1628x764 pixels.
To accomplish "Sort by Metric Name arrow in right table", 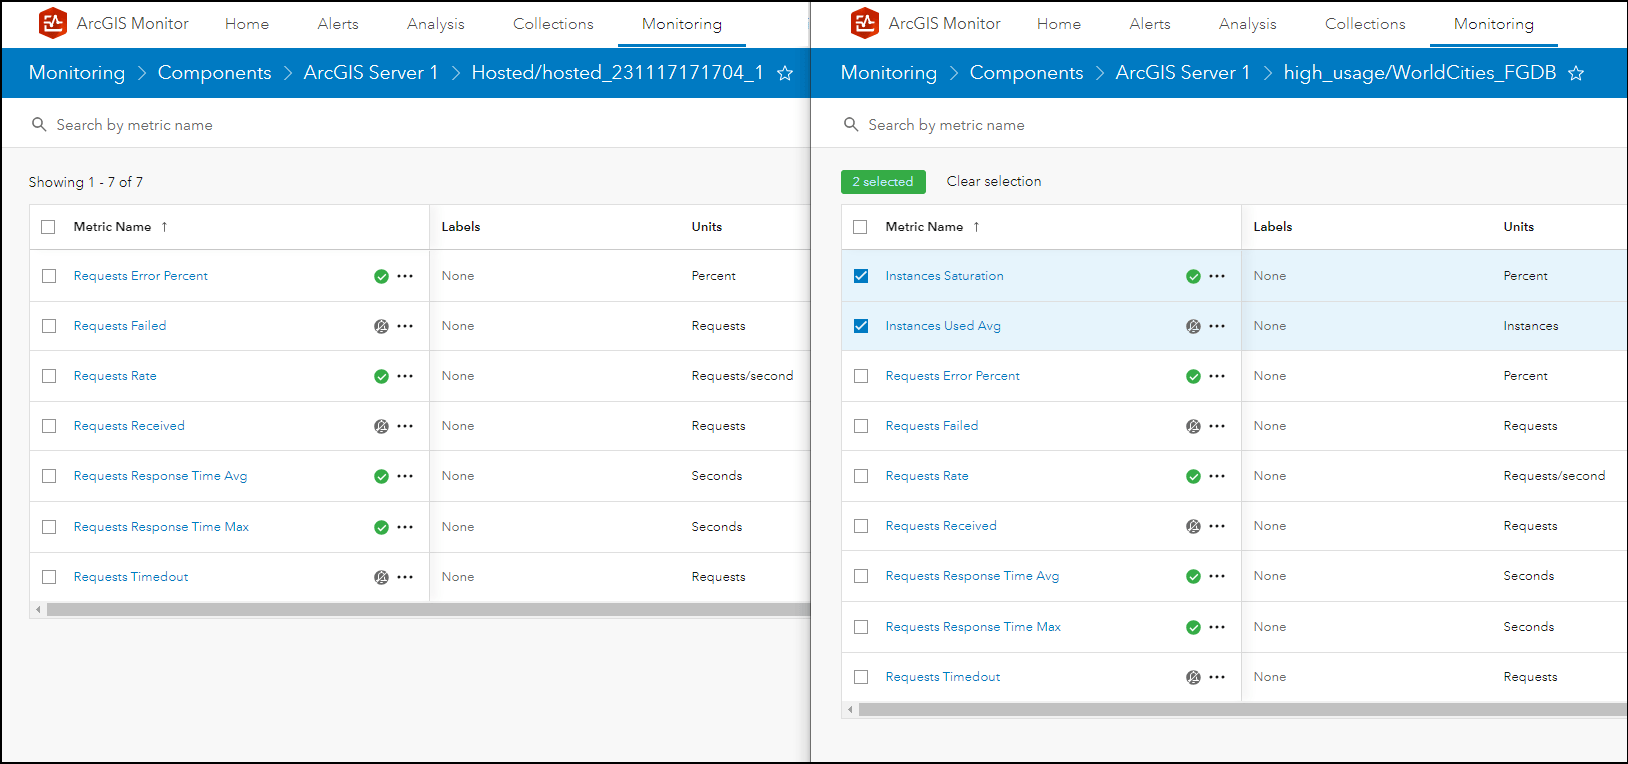I will 976,227.
